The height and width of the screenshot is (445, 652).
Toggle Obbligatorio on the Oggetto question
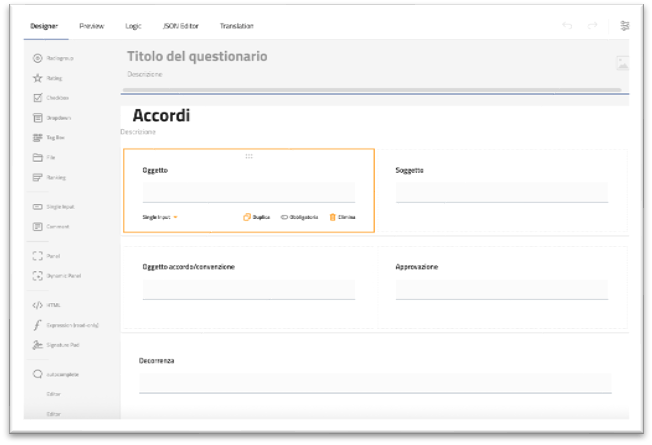(299, 216)
